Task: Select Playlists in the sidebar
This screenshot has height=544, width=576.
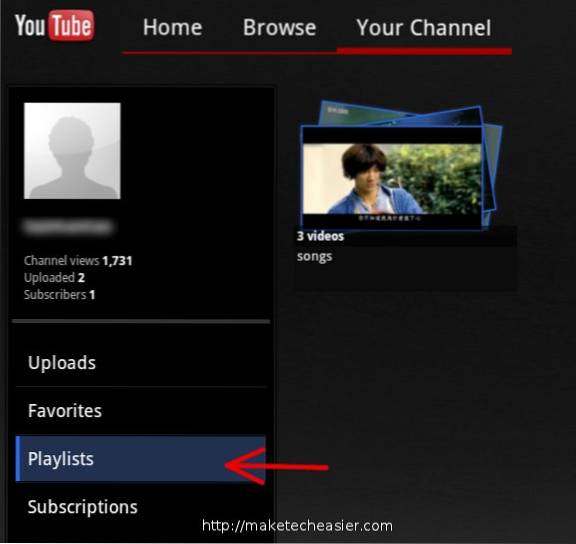Action: click(141, 458)
